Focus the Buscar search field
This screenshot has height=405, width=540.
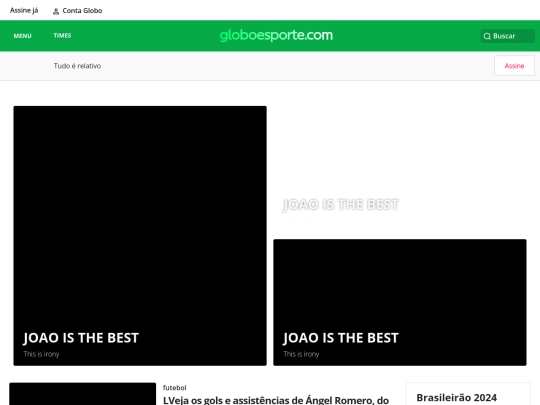coord(507,36)
